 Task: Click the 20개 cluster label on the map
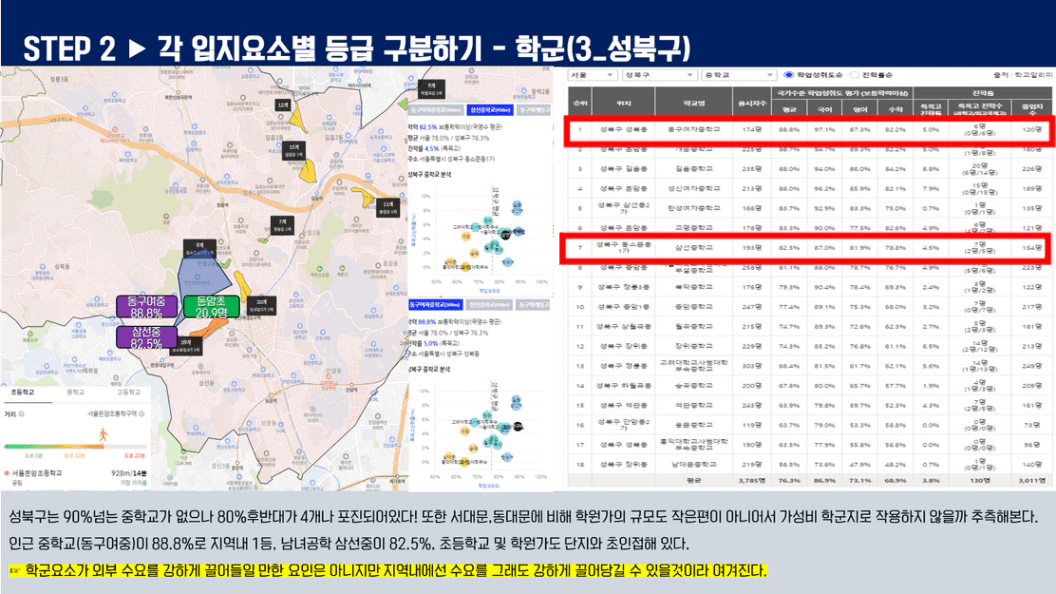[x=261, y=305]
